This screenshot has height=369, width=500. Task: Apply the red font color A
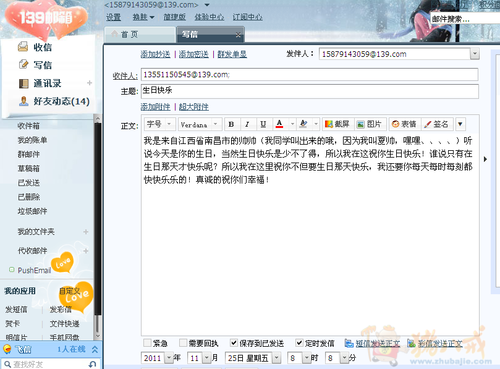pos(279,124)
